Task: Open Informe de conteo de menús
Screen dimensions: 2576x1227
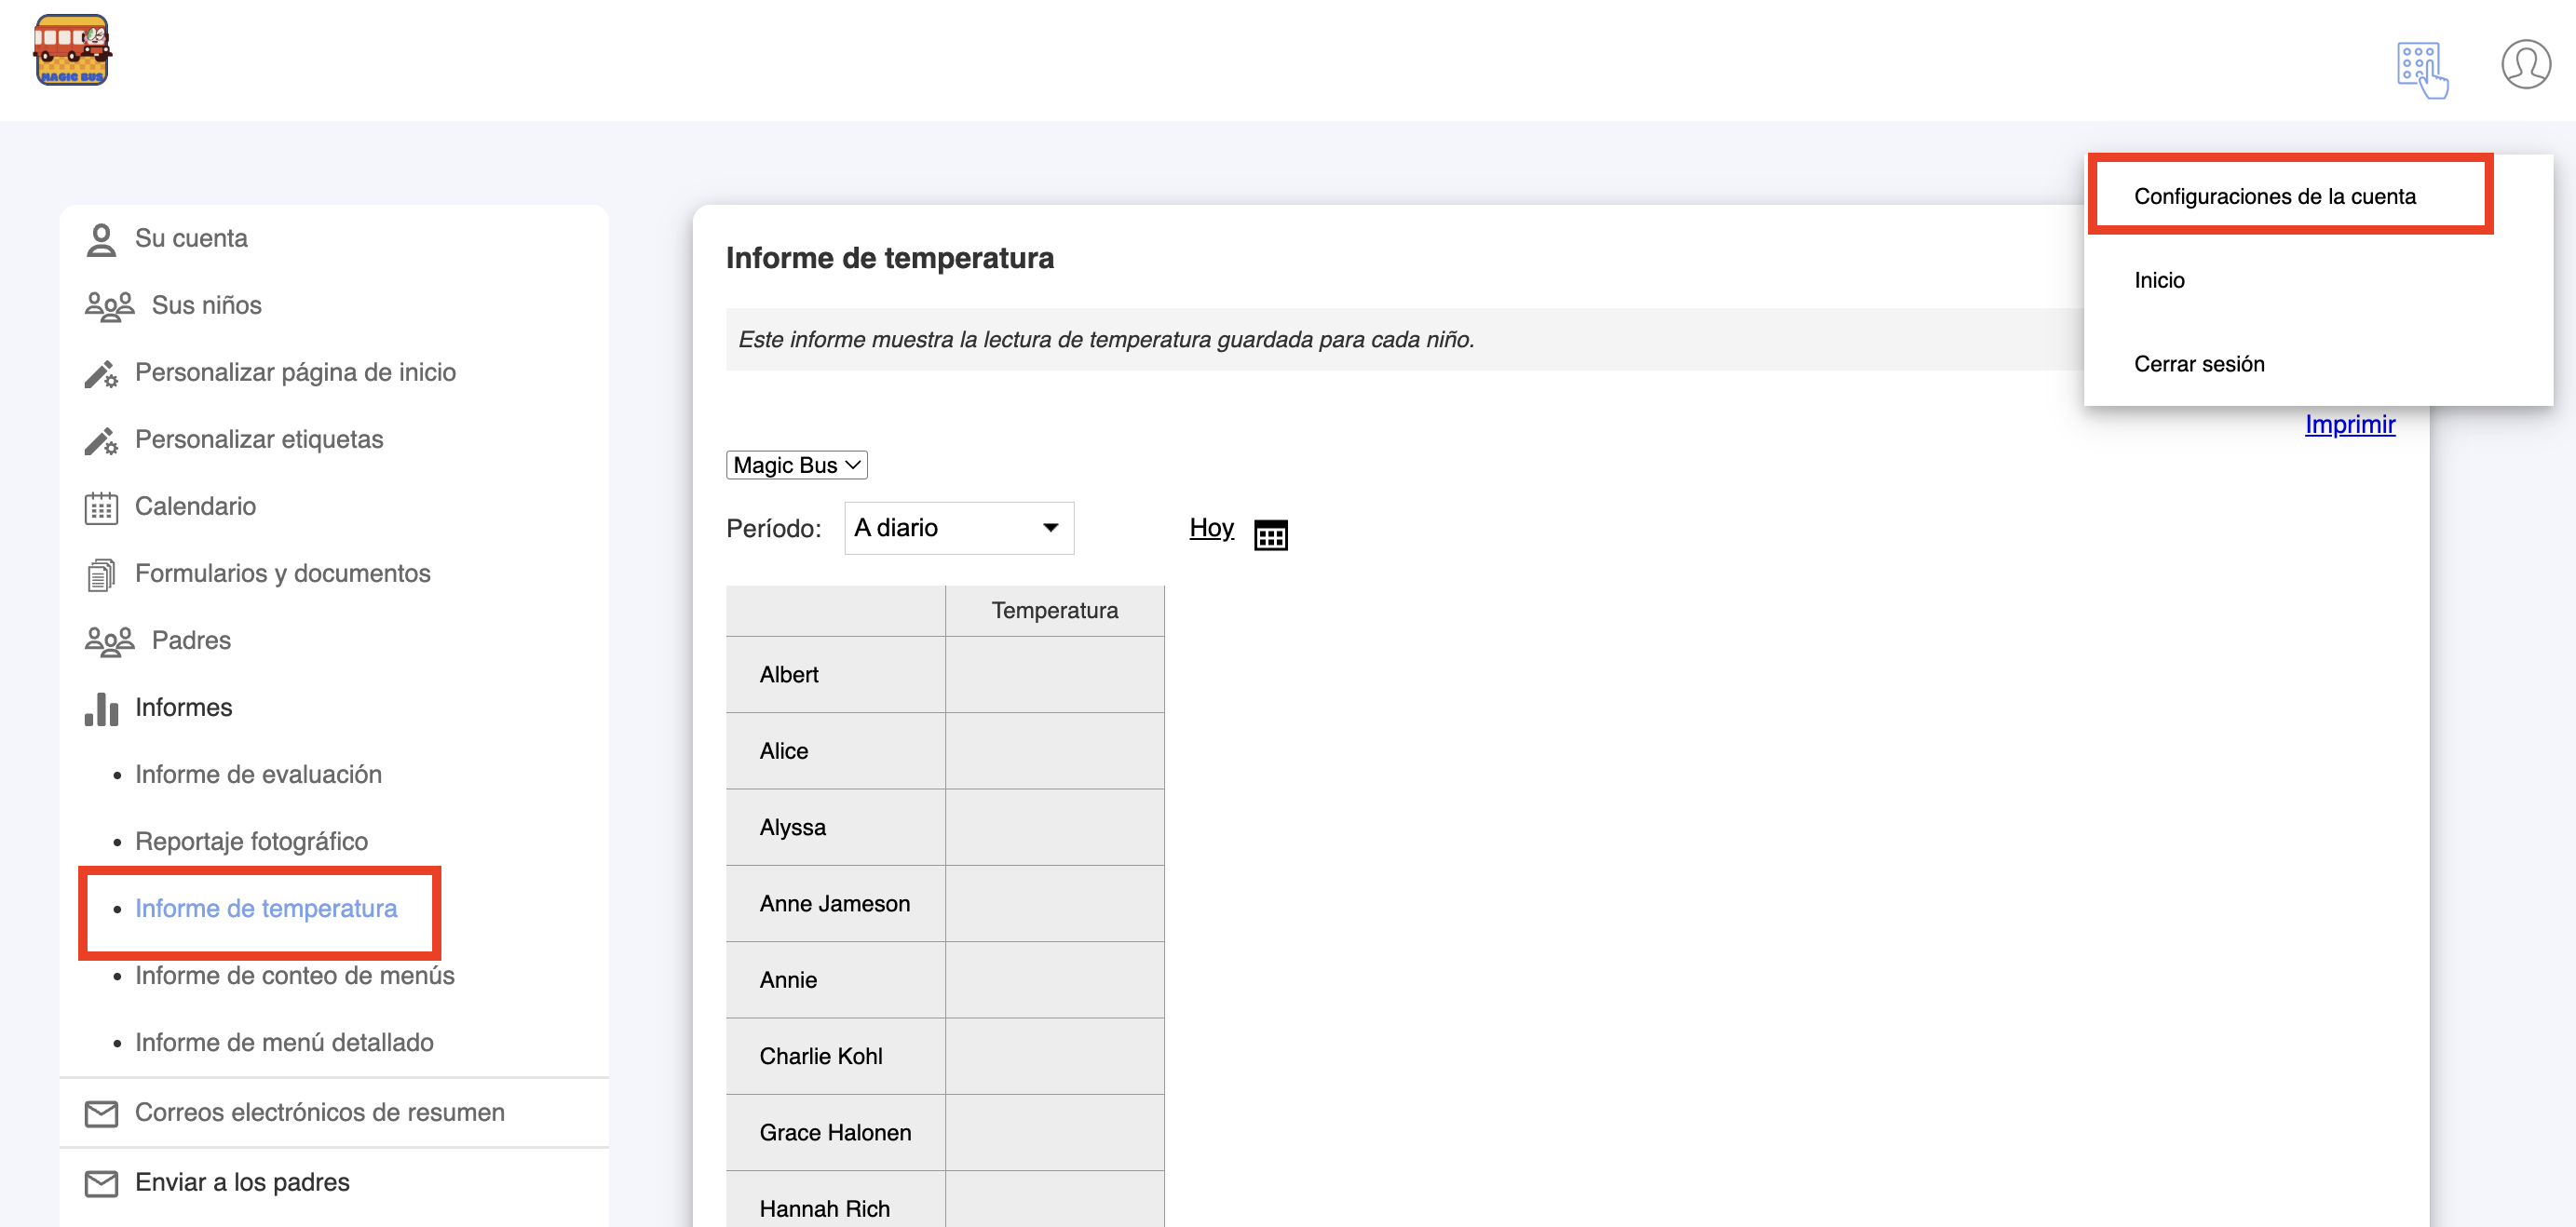Action: pyautogui.click(x=294, y=975)
